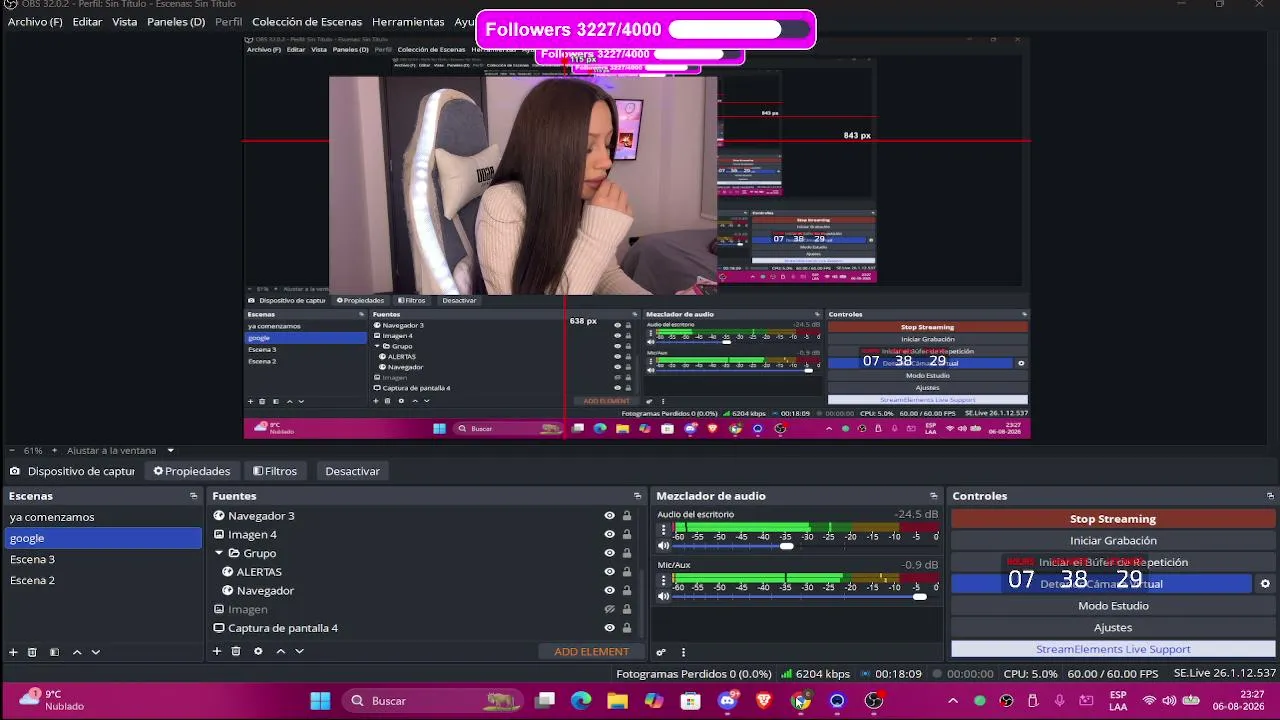This screenshot has width=1280, height=720.
Task: Open StreamElements Live Support
Action: [1113, 649]
